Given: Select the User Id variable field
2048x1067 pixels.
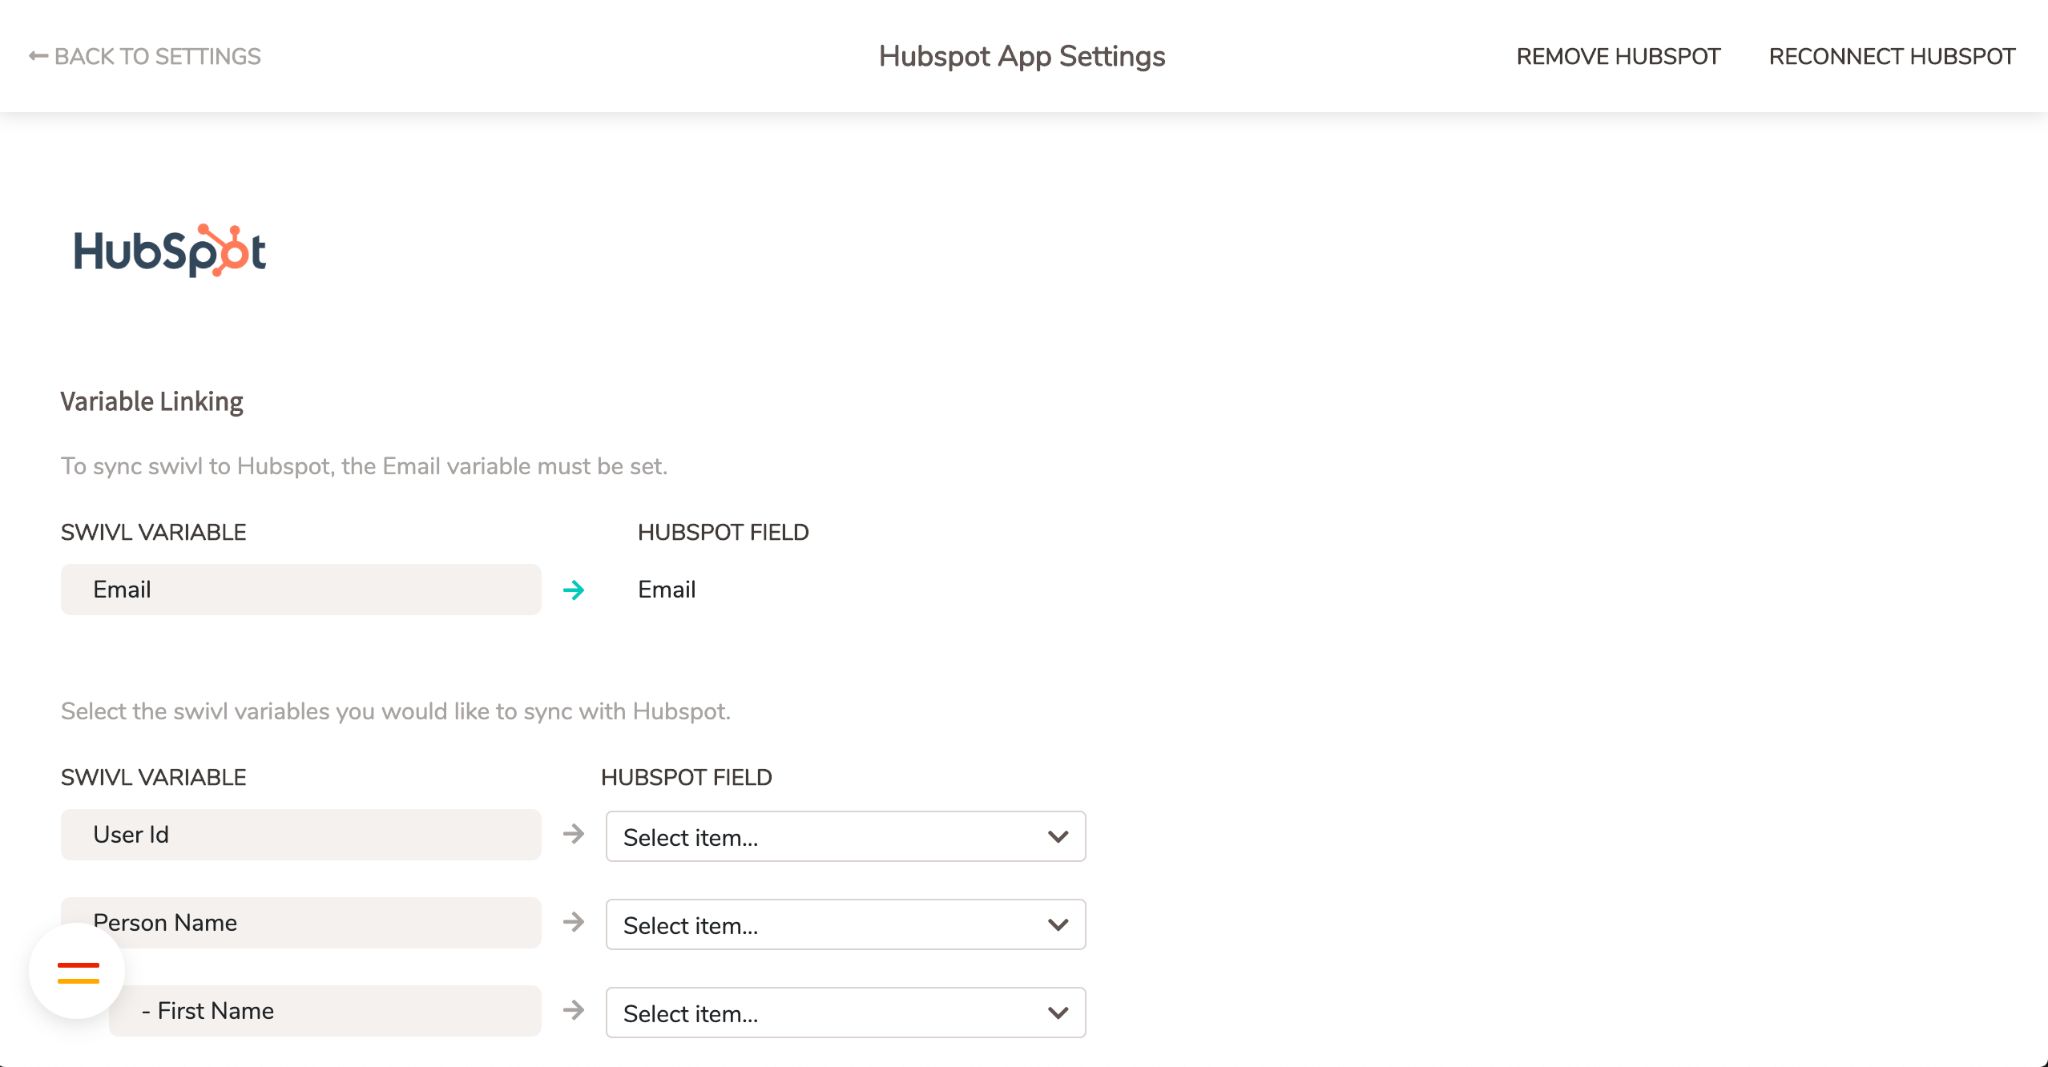Looking at the screenshot, I should (x=300, y=835).
